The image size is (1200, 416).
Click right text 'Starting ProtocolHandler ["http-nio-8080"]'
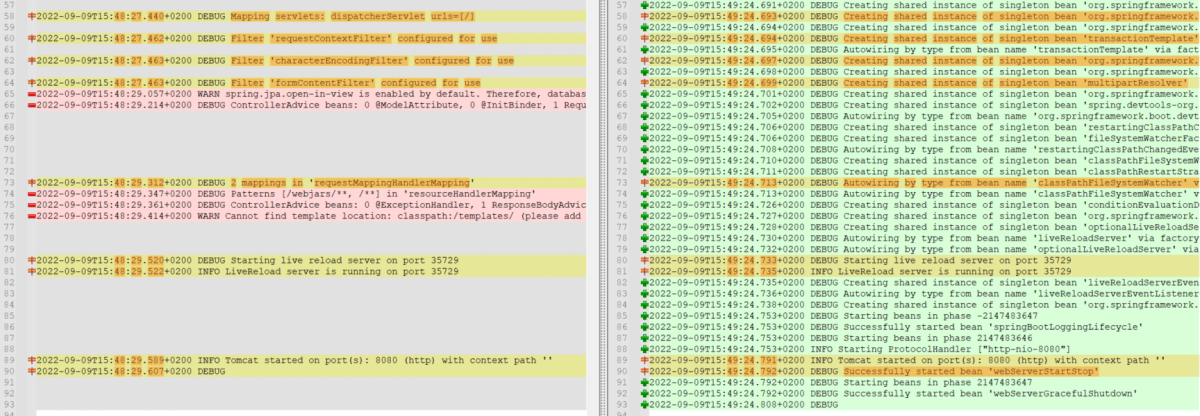(x=954, y=349)
